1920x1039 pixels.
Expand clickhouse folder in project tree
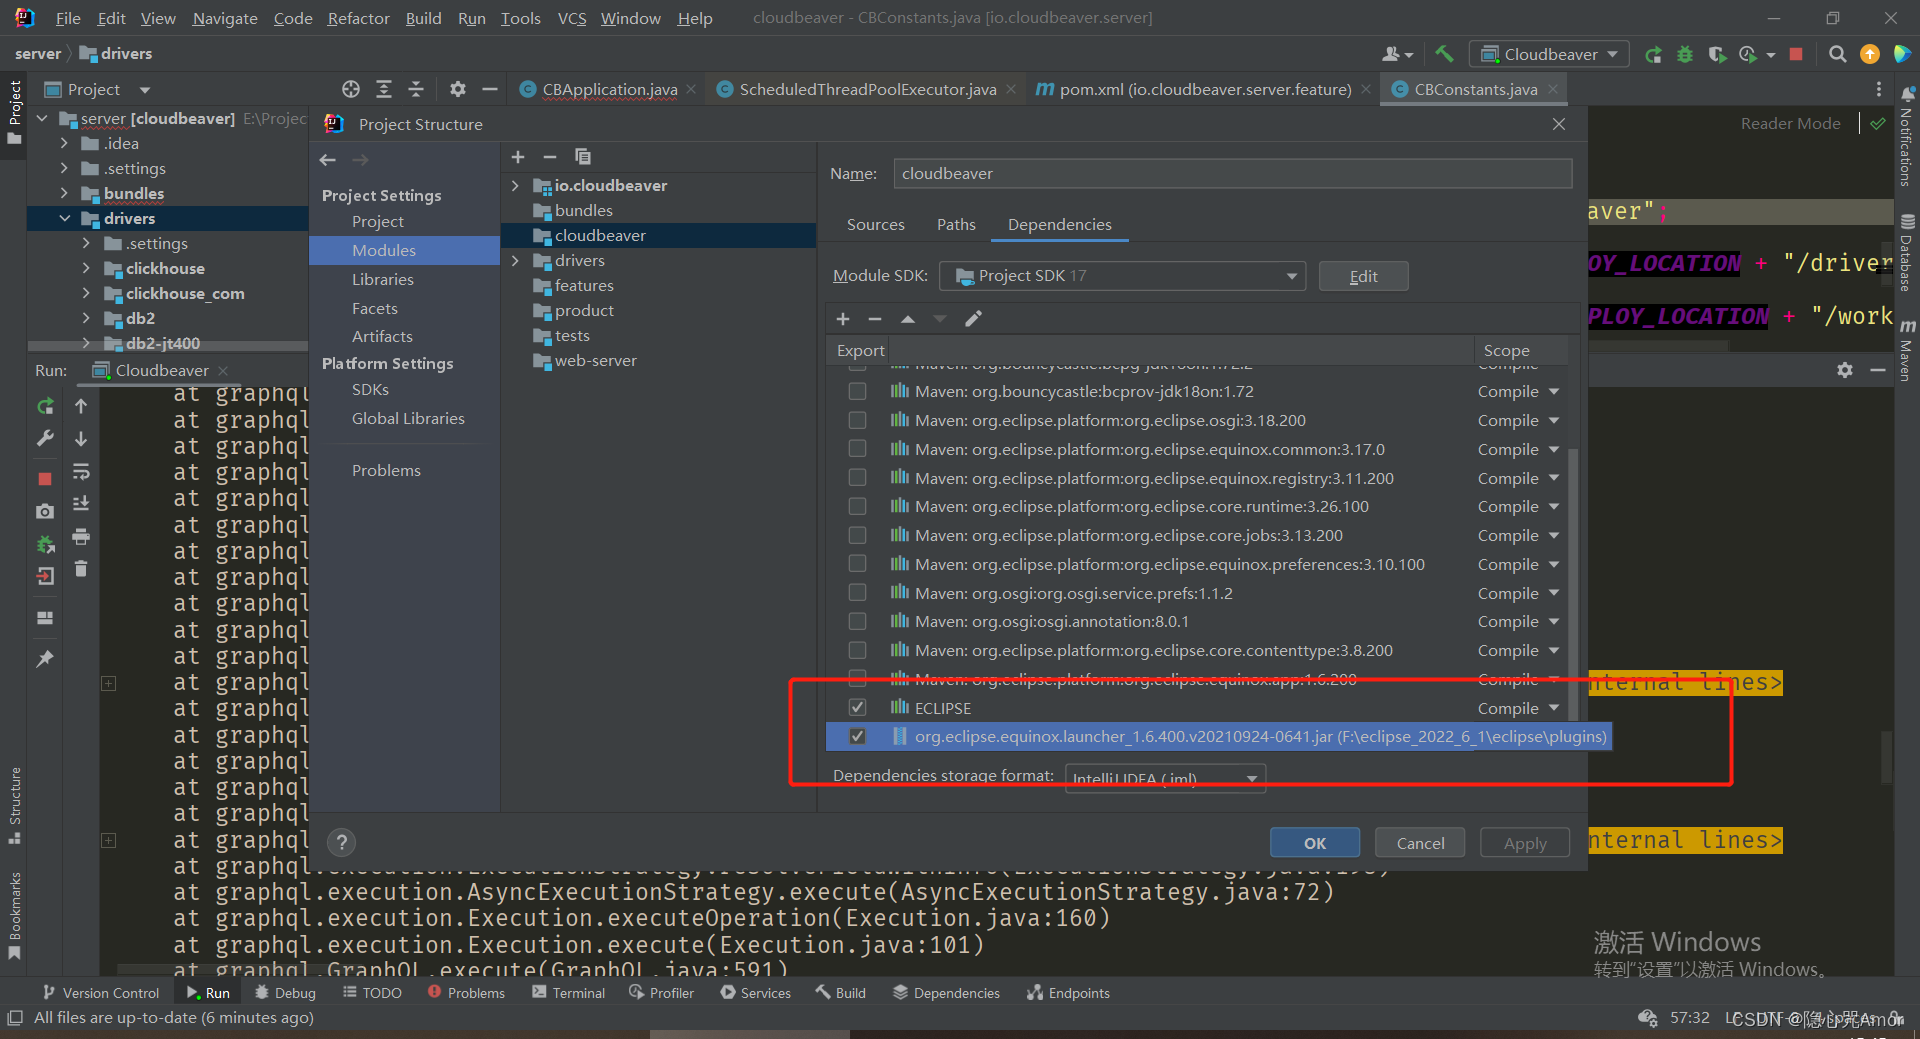86,269
